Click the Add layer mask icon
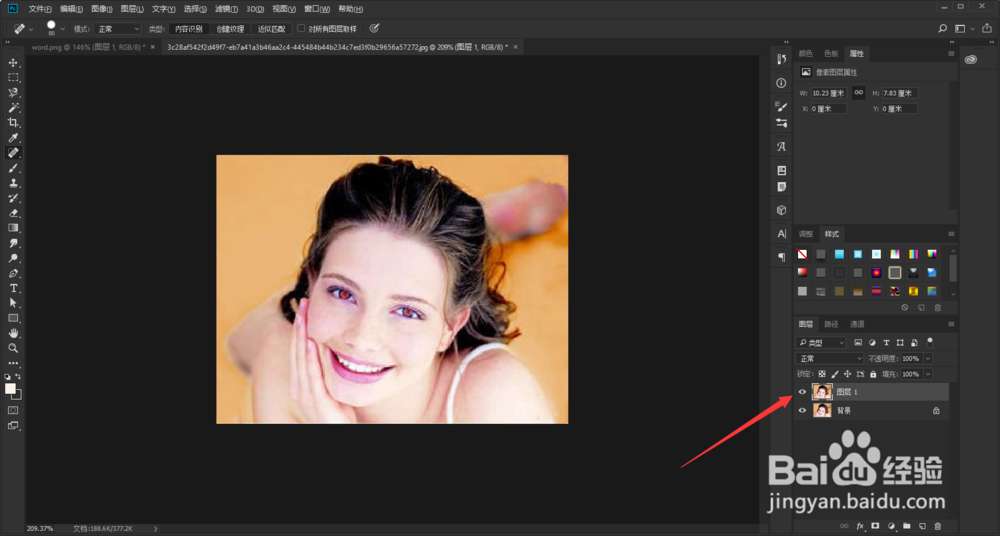 click(875, 526)
